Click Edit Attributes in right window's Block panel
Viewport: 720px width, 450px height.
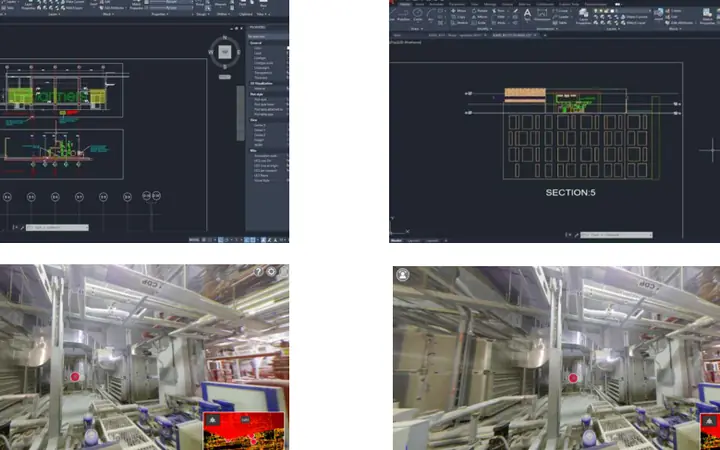[680, 22]
